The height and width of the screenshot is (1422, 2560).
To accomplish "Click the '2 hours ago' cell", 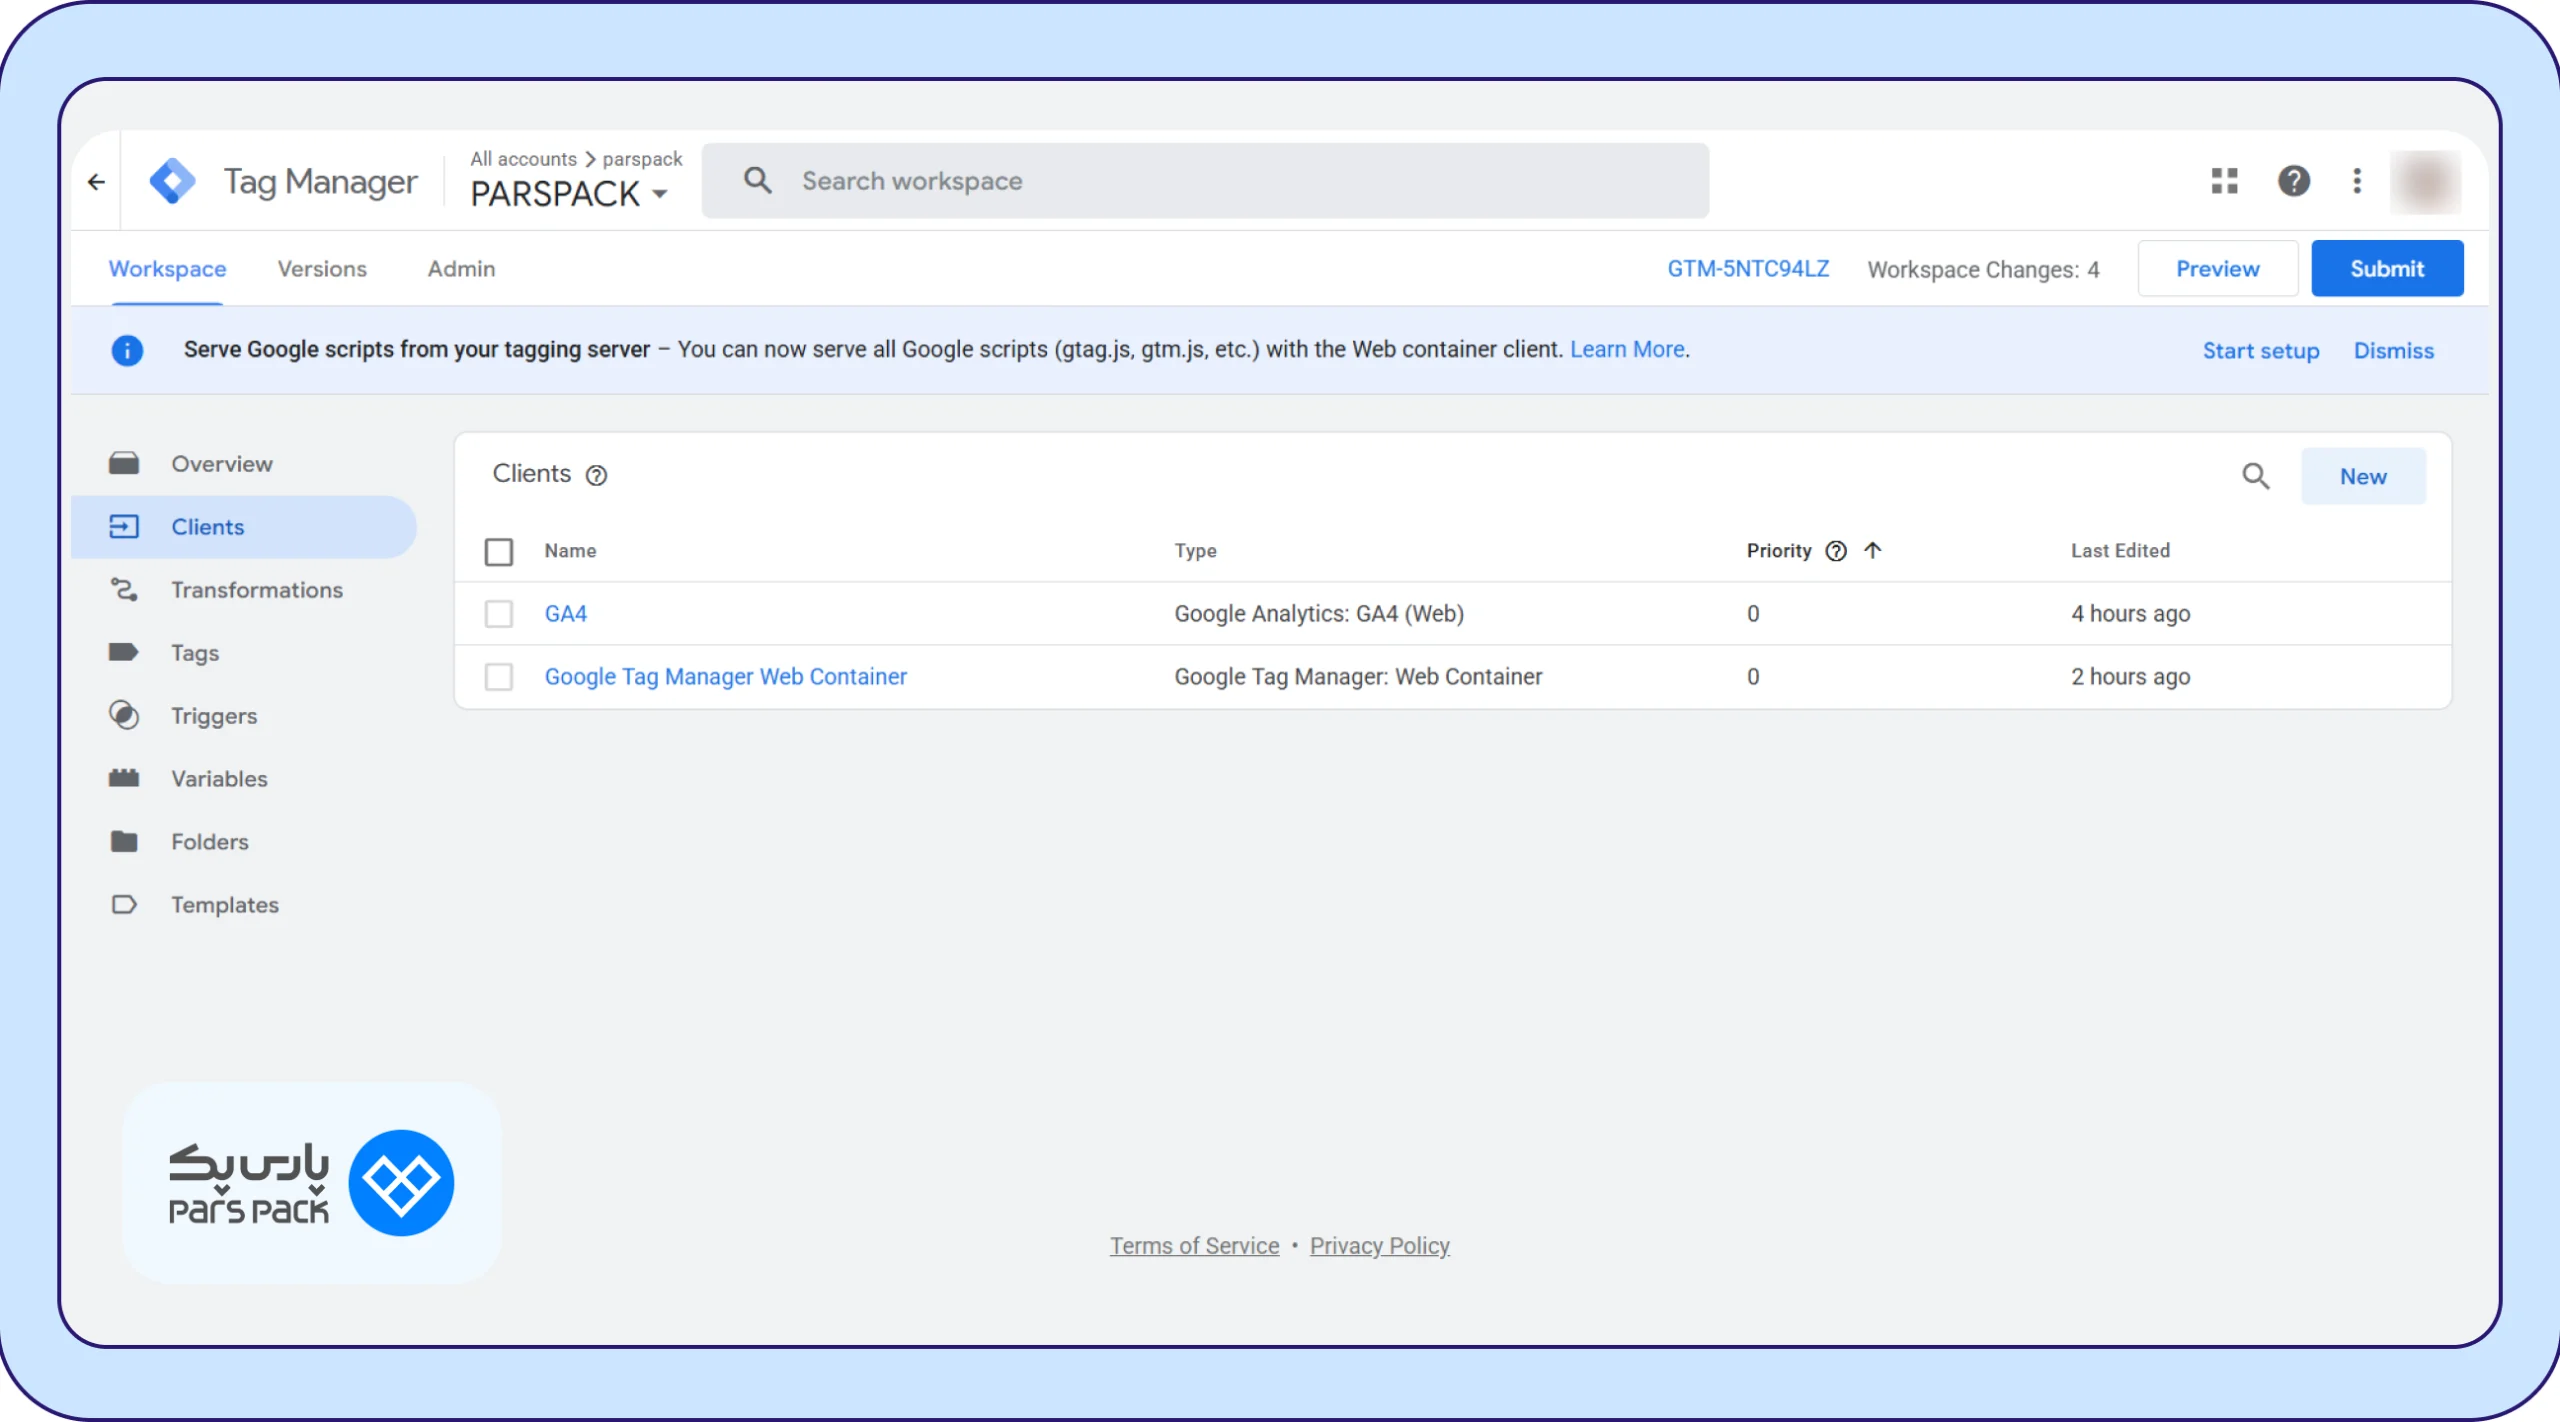I will [2130, 677].
